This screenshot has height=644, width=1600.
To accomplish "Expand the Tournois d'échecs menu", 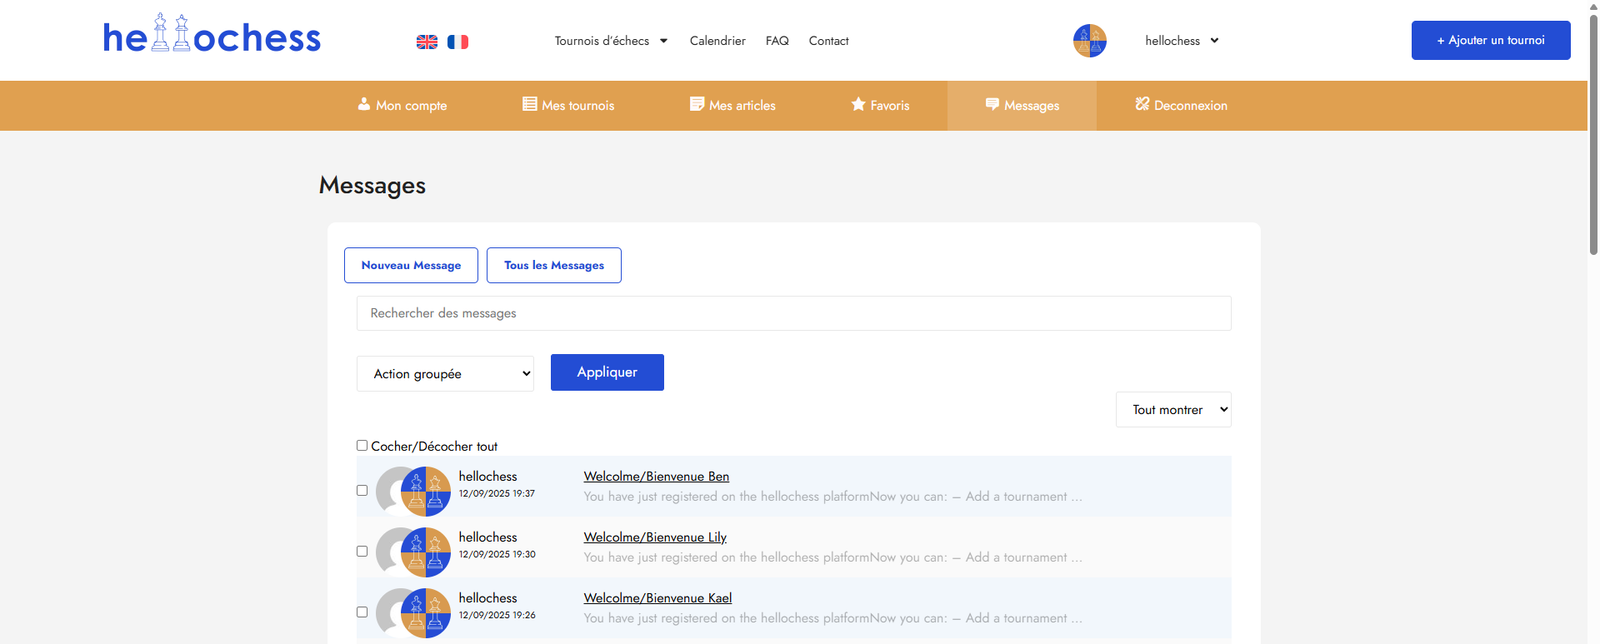I will click(x=611, y=41).
